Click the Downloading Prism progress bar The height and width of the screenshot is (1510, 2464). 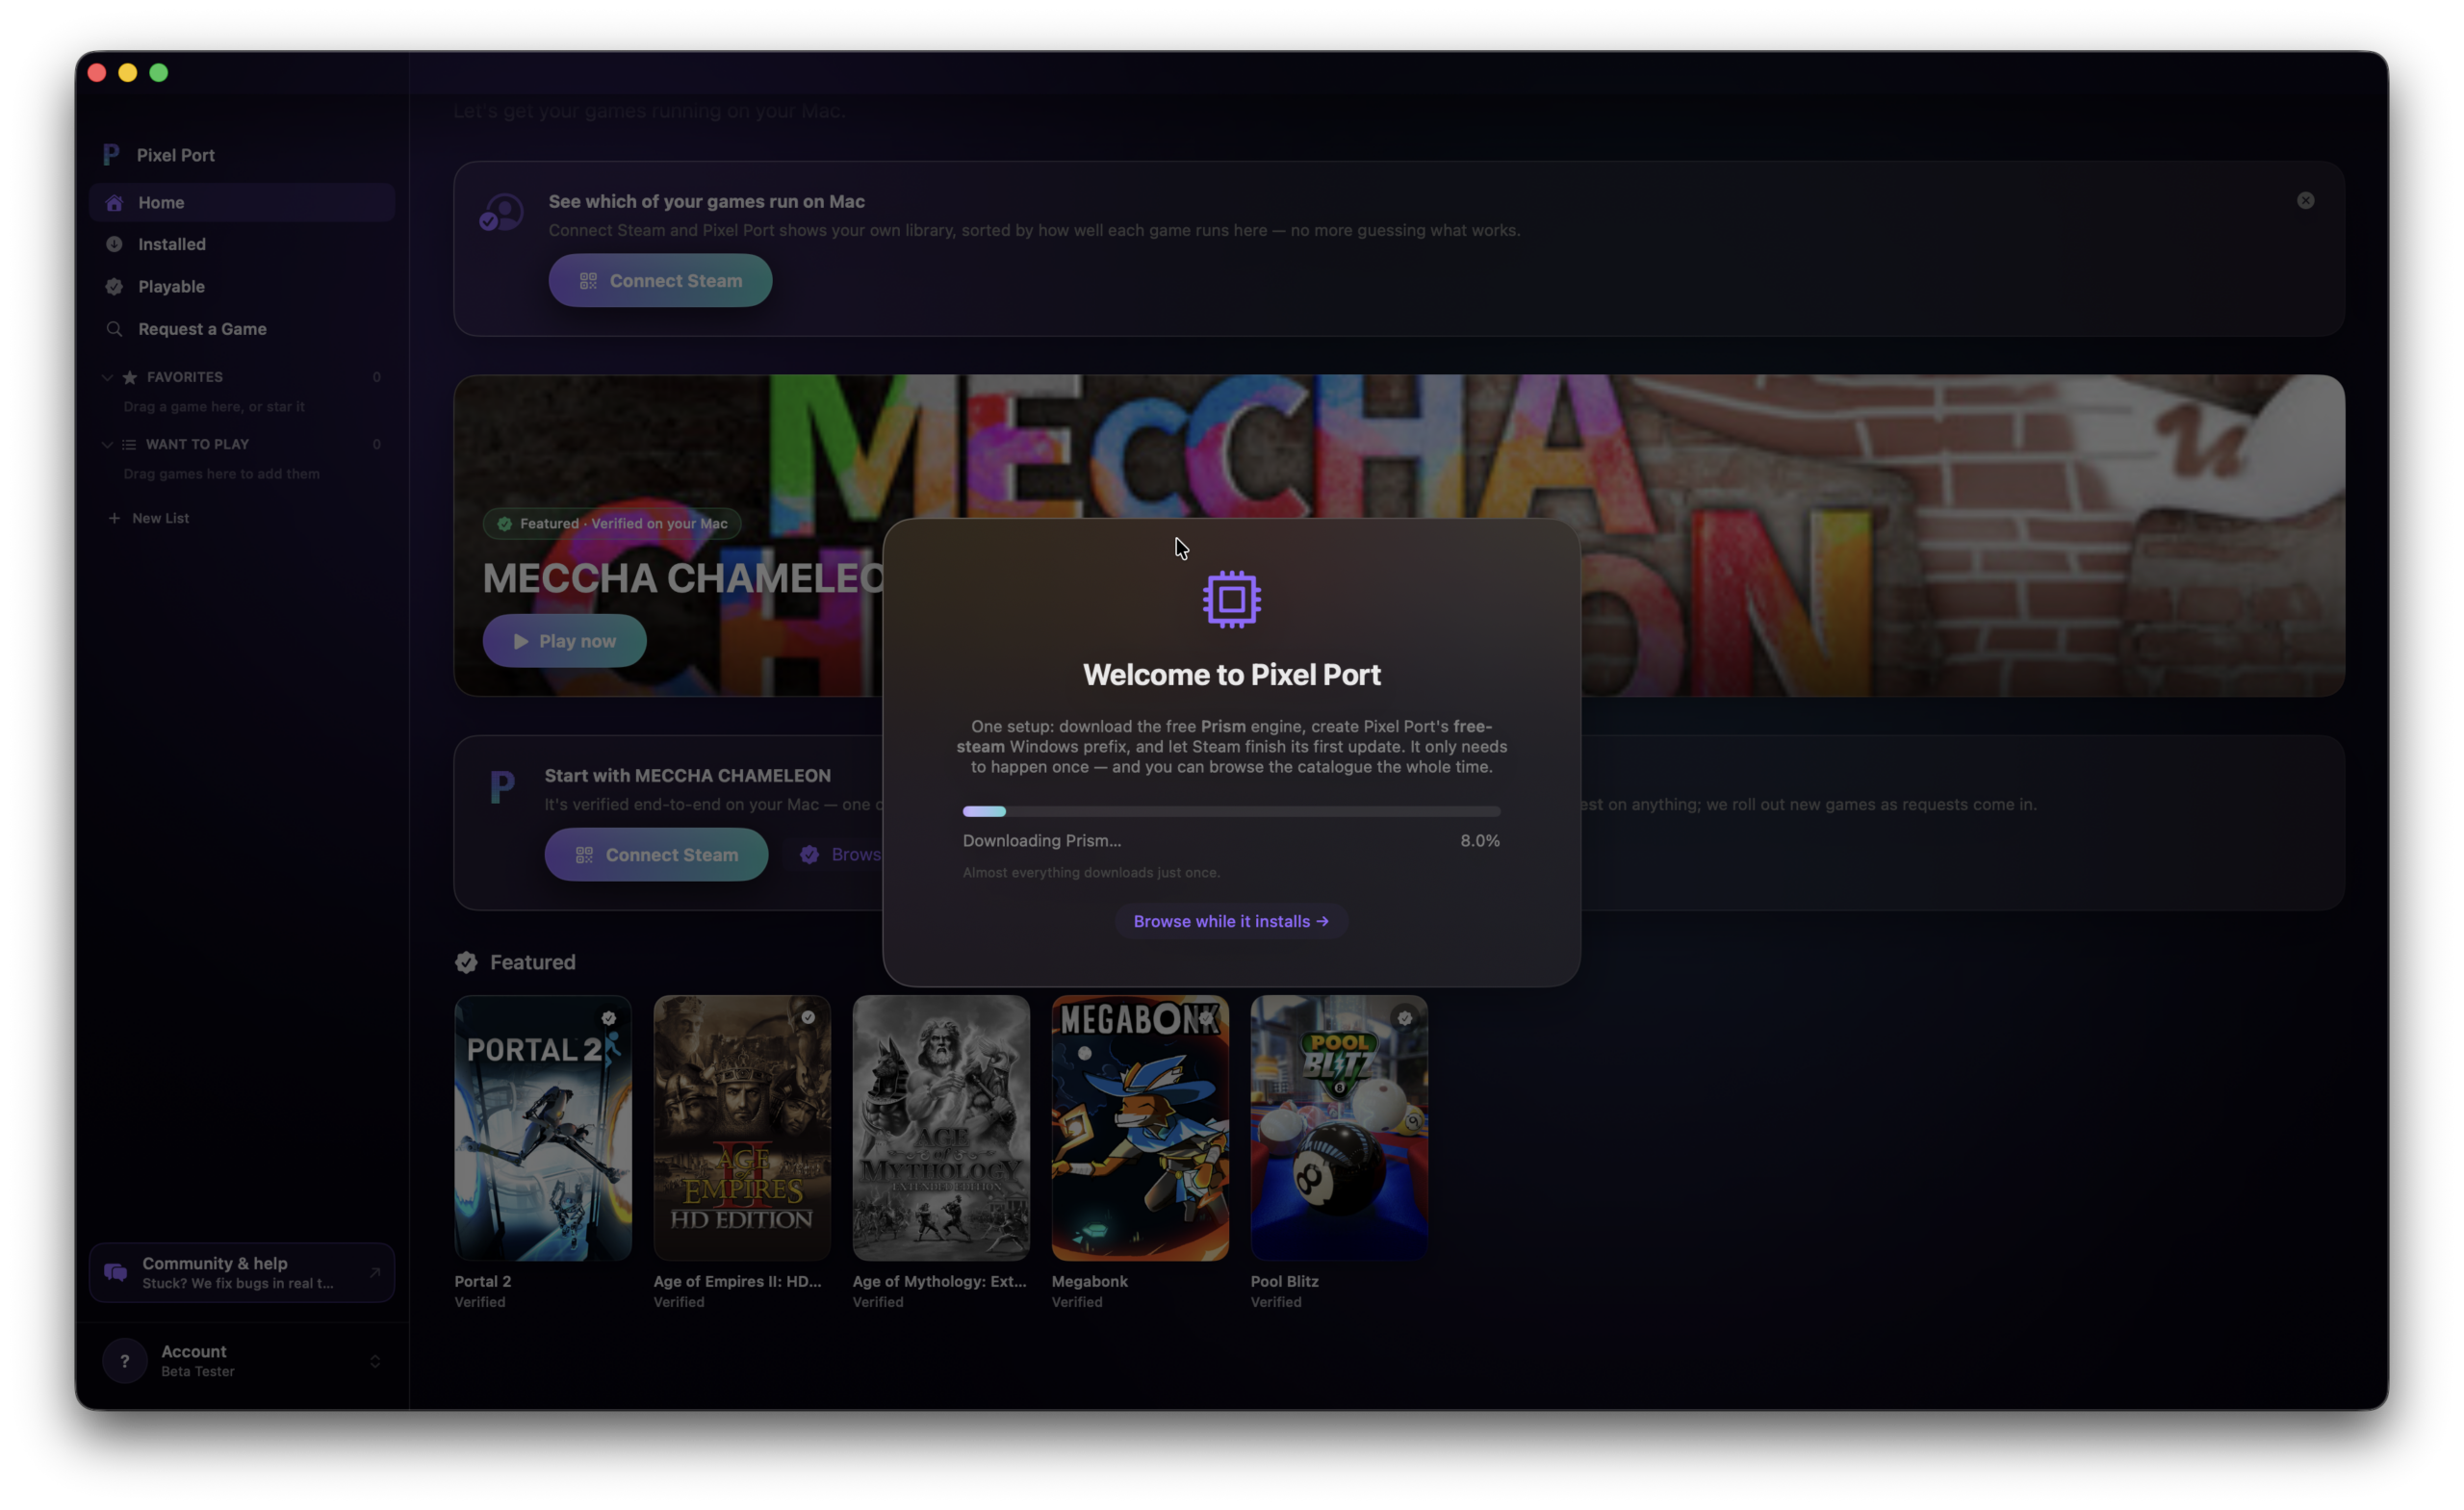point(1231,811)
